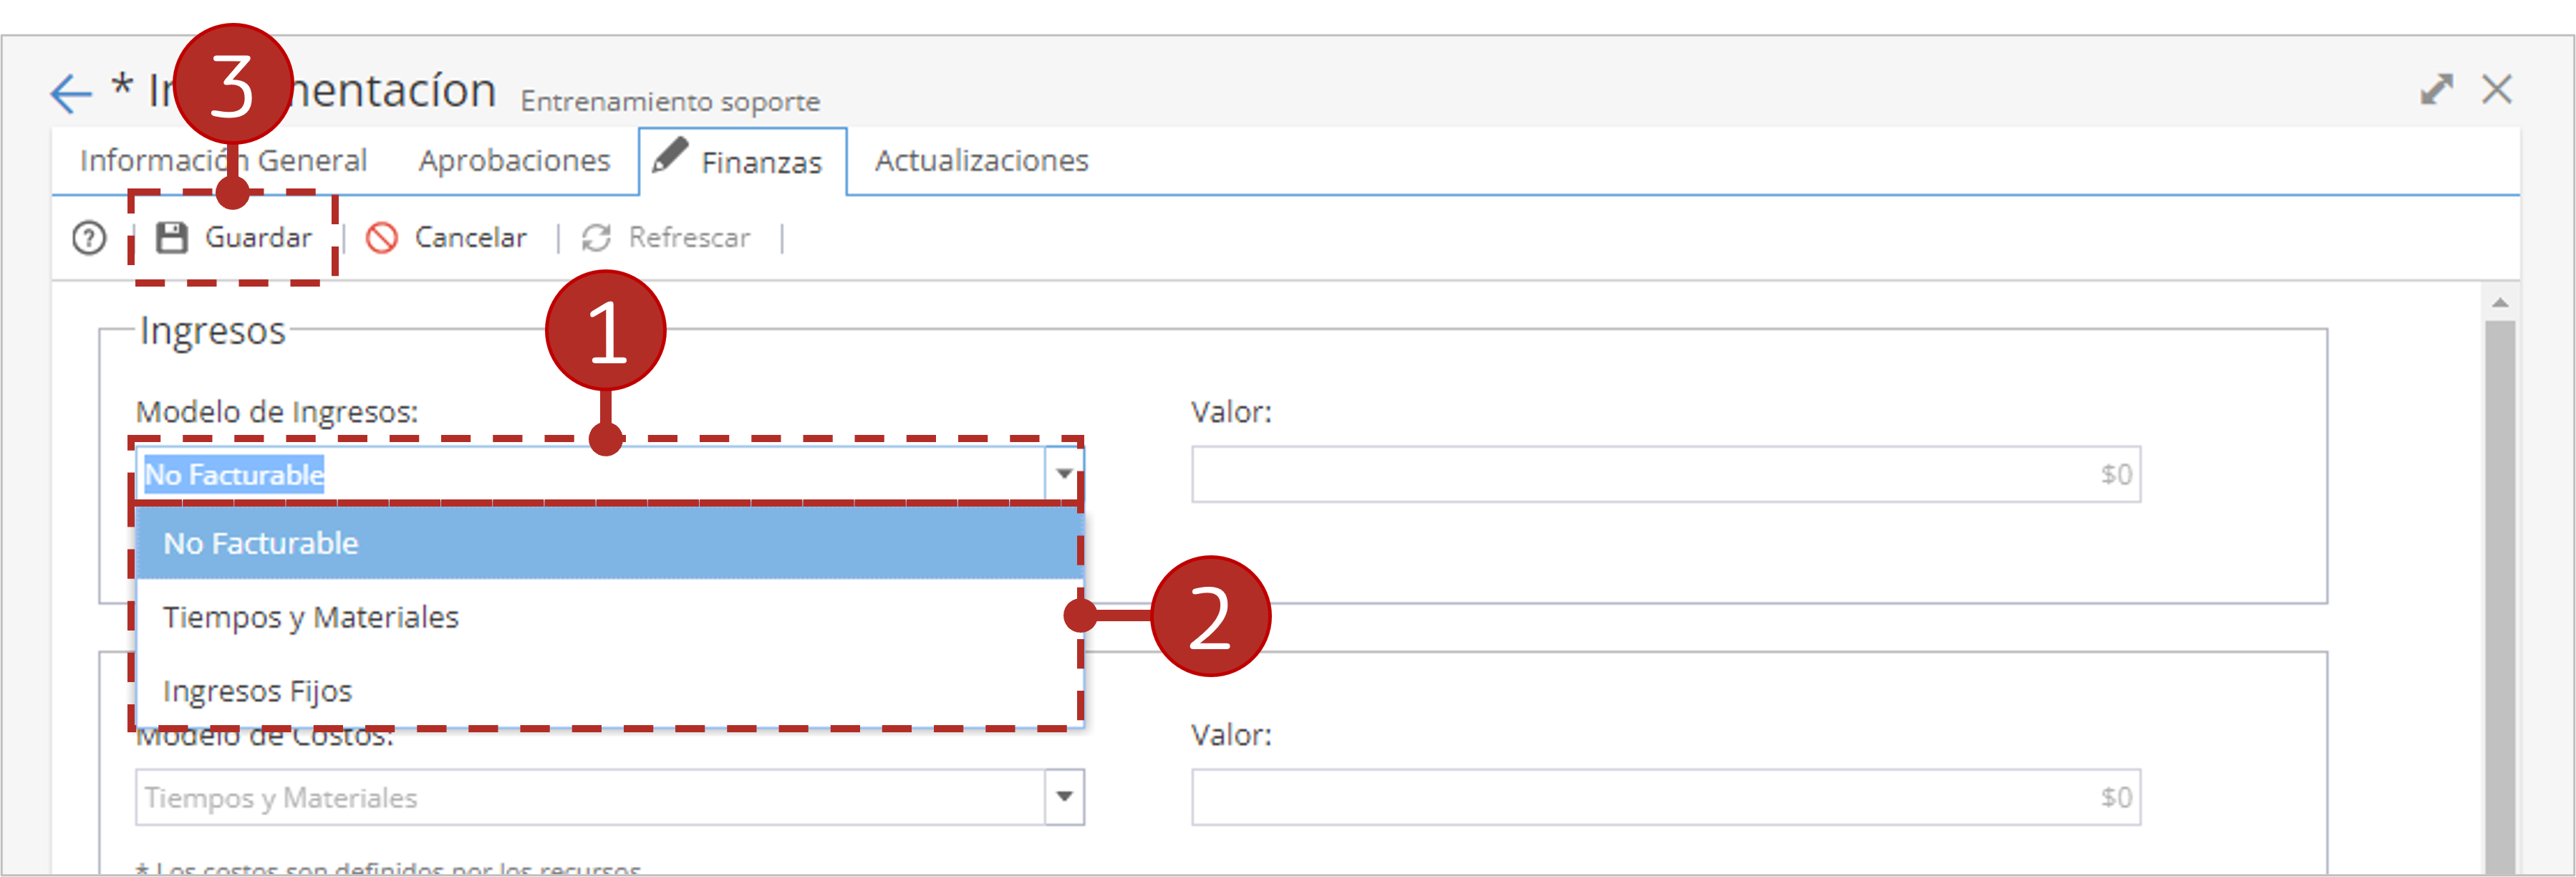Click the blue back arrow icon
Viewport: 2576px width, 877px height.
click(x=71, y=94)
